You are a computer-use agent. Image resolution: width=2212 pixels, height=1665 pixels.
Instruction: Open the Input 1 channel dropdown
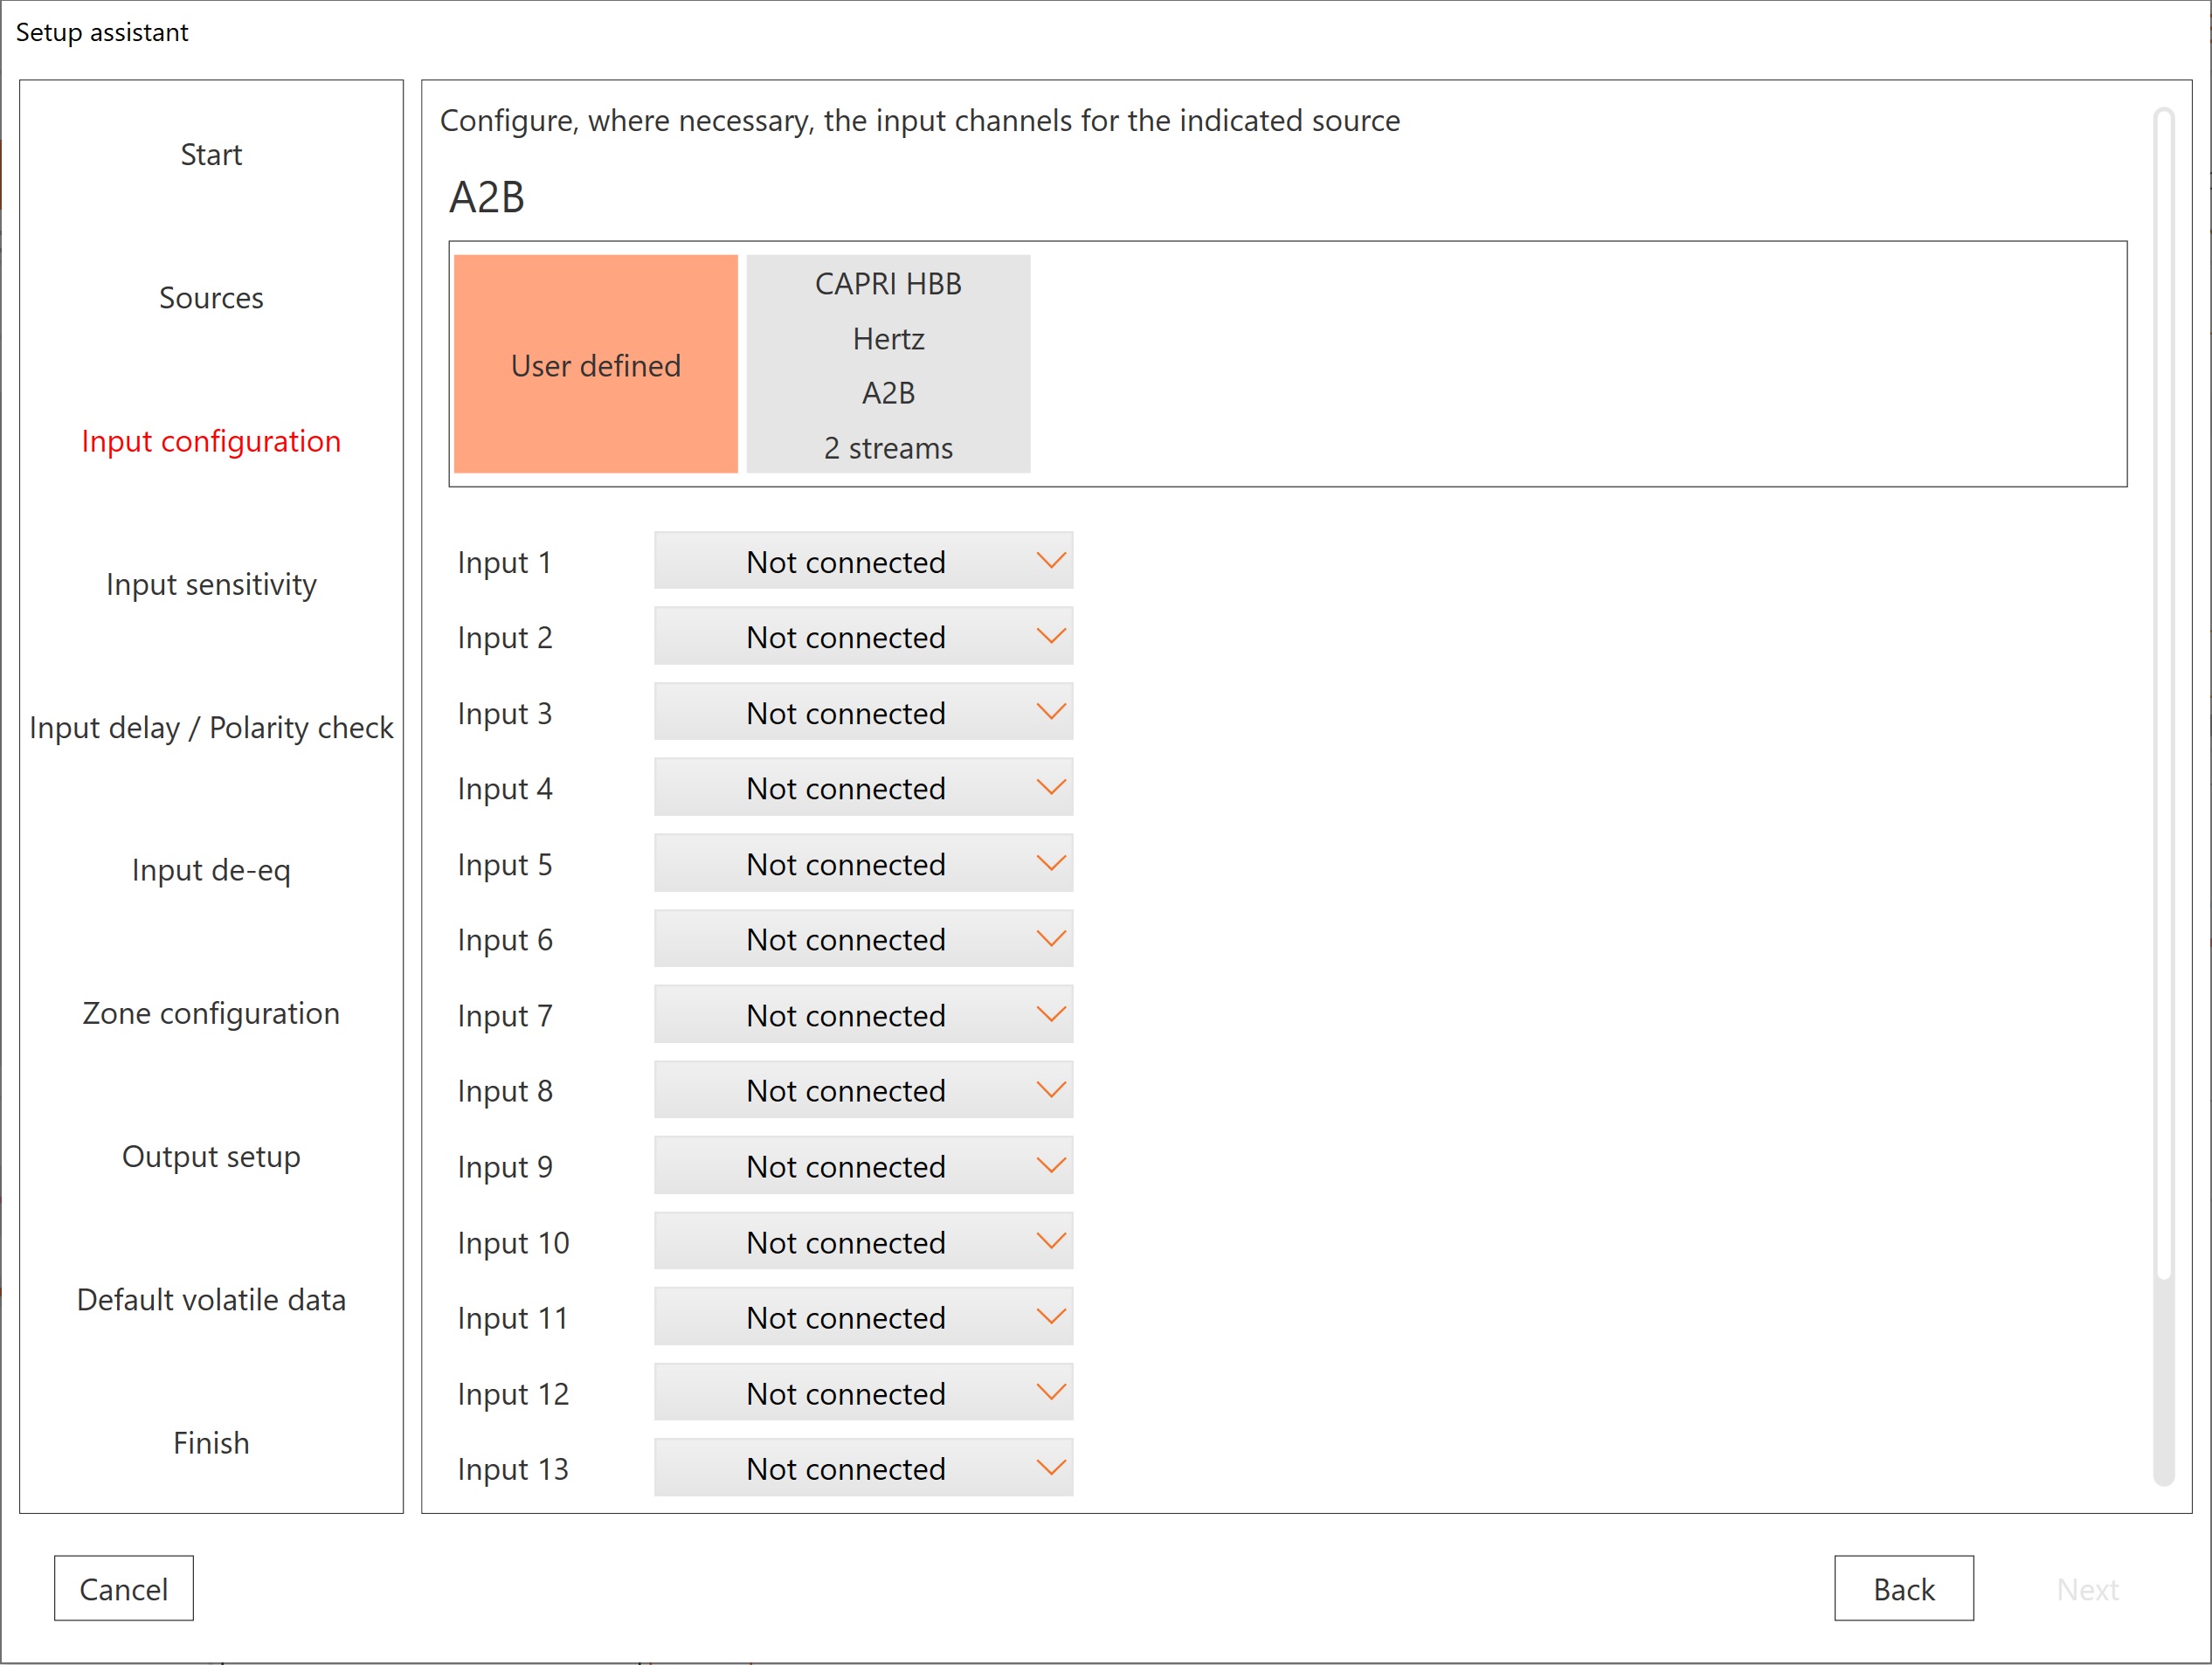(863, 561)
